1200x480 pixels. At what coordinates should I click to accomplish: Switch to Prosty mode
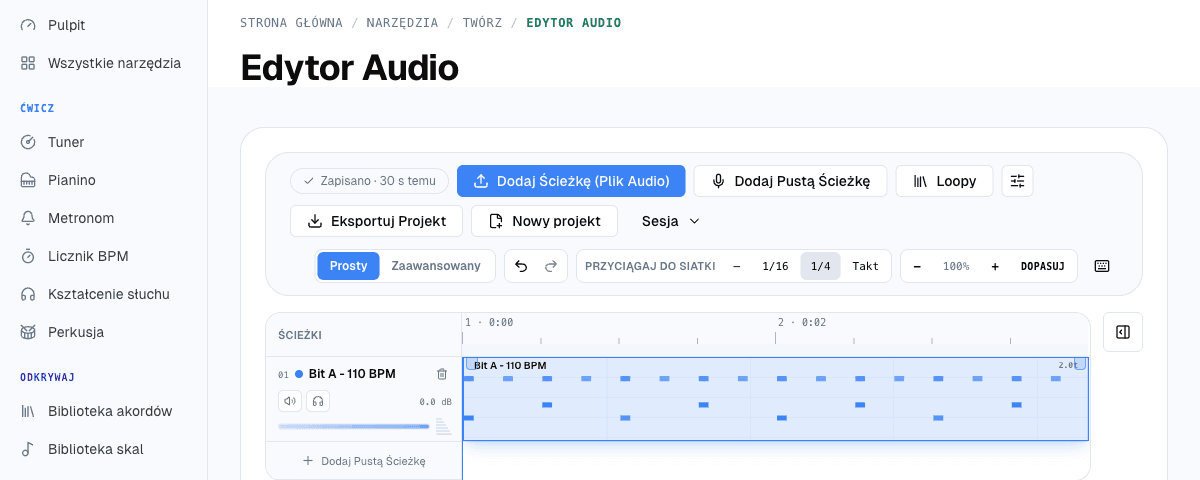349,266
